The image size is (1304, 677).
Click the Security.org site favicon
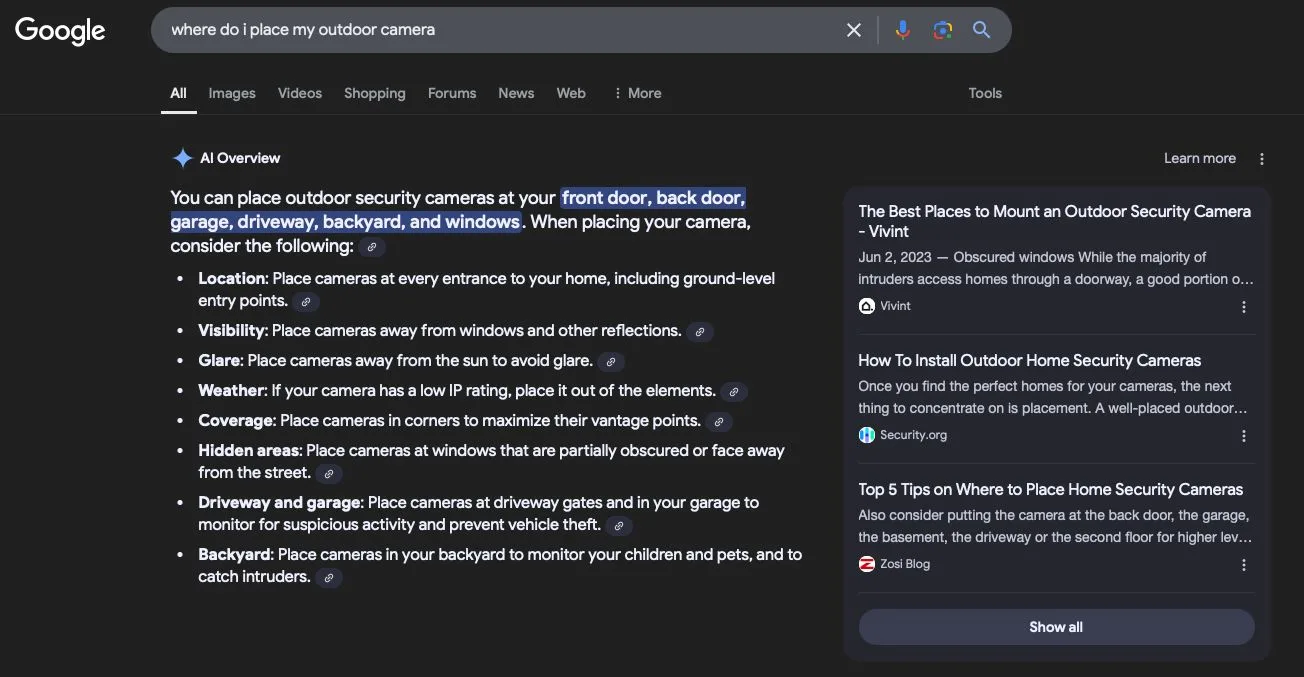click(865, 434)
